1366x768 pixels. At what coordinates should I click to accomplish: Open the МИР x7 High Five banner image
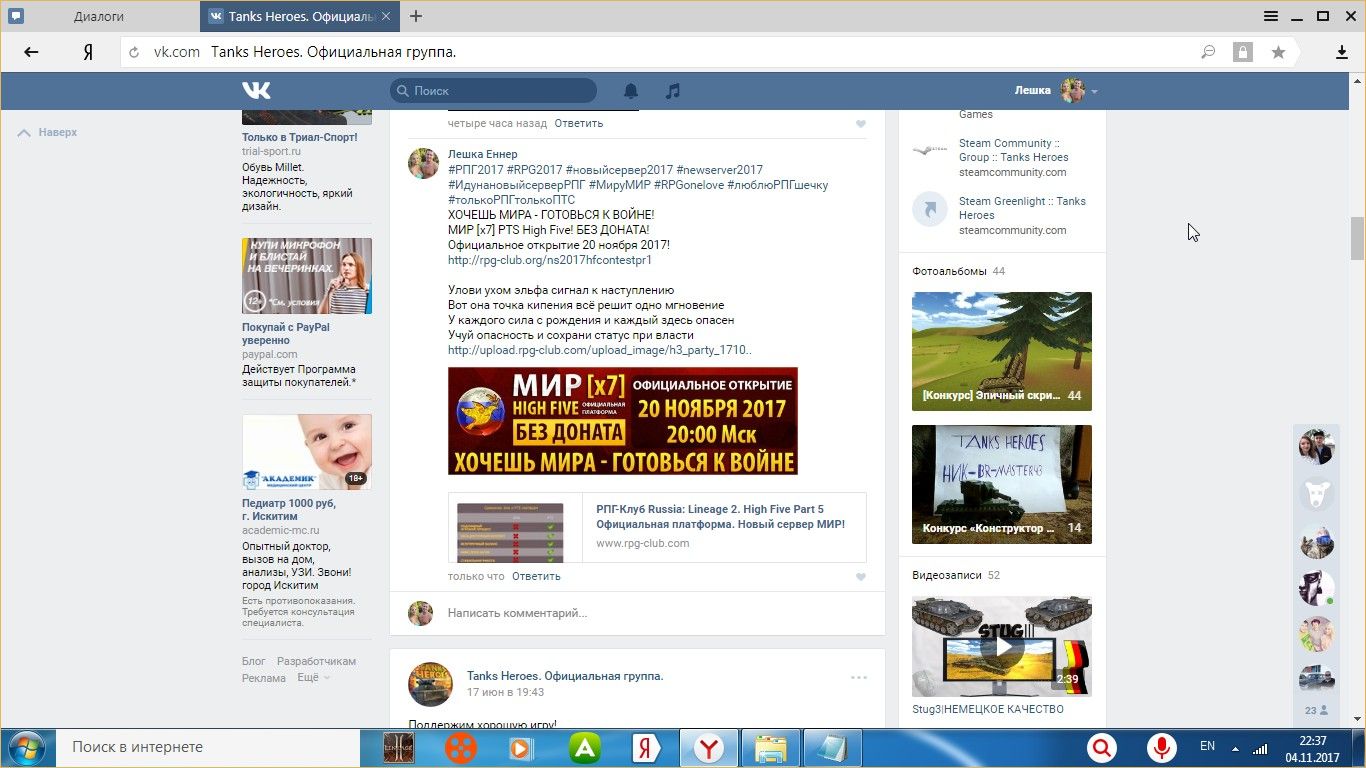[x=622, y=421]
